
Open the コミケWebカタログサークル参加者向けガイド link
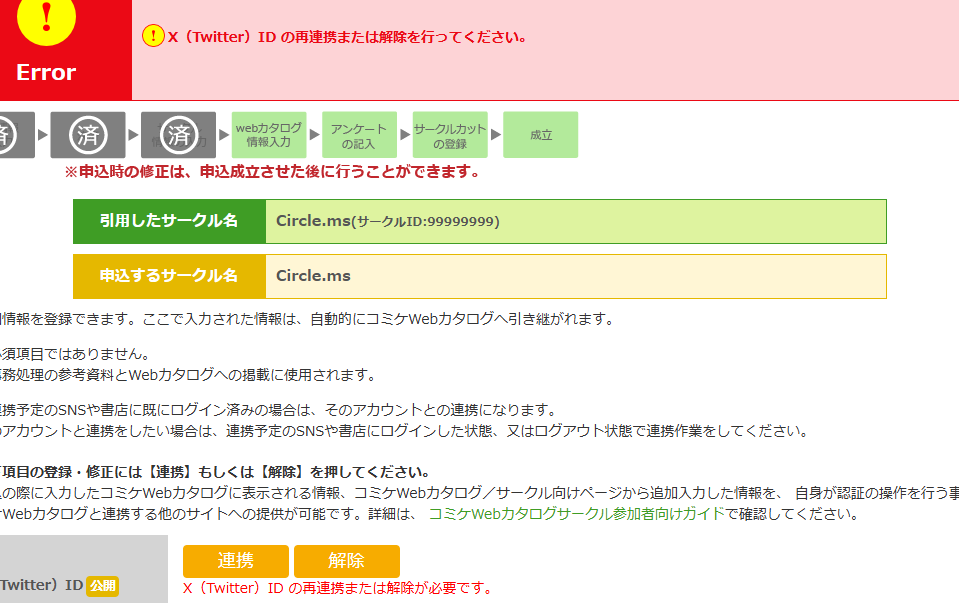pos(575,514)
